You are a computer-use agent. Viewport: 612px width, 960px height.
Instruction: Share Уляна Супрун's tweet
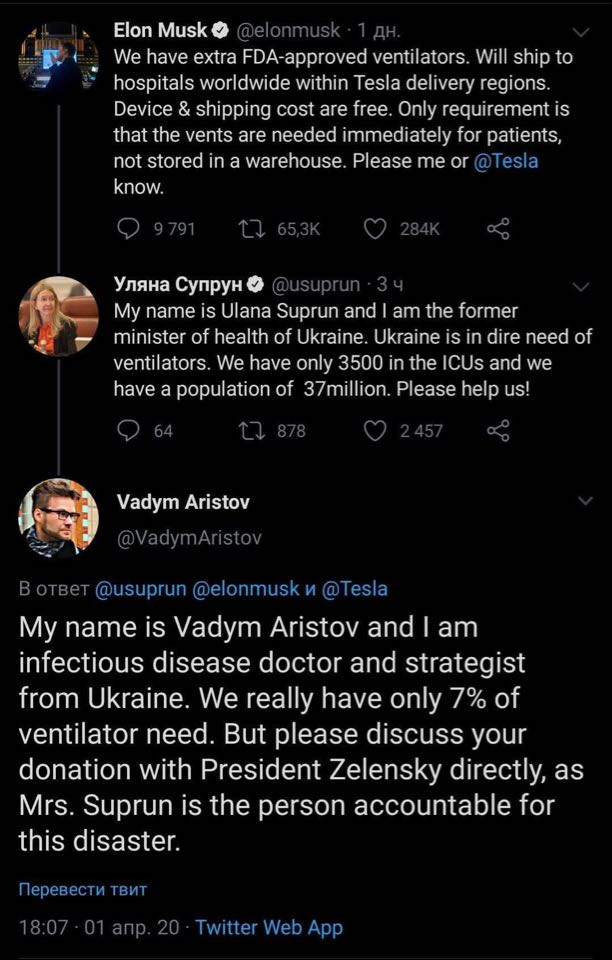point(498,431)
